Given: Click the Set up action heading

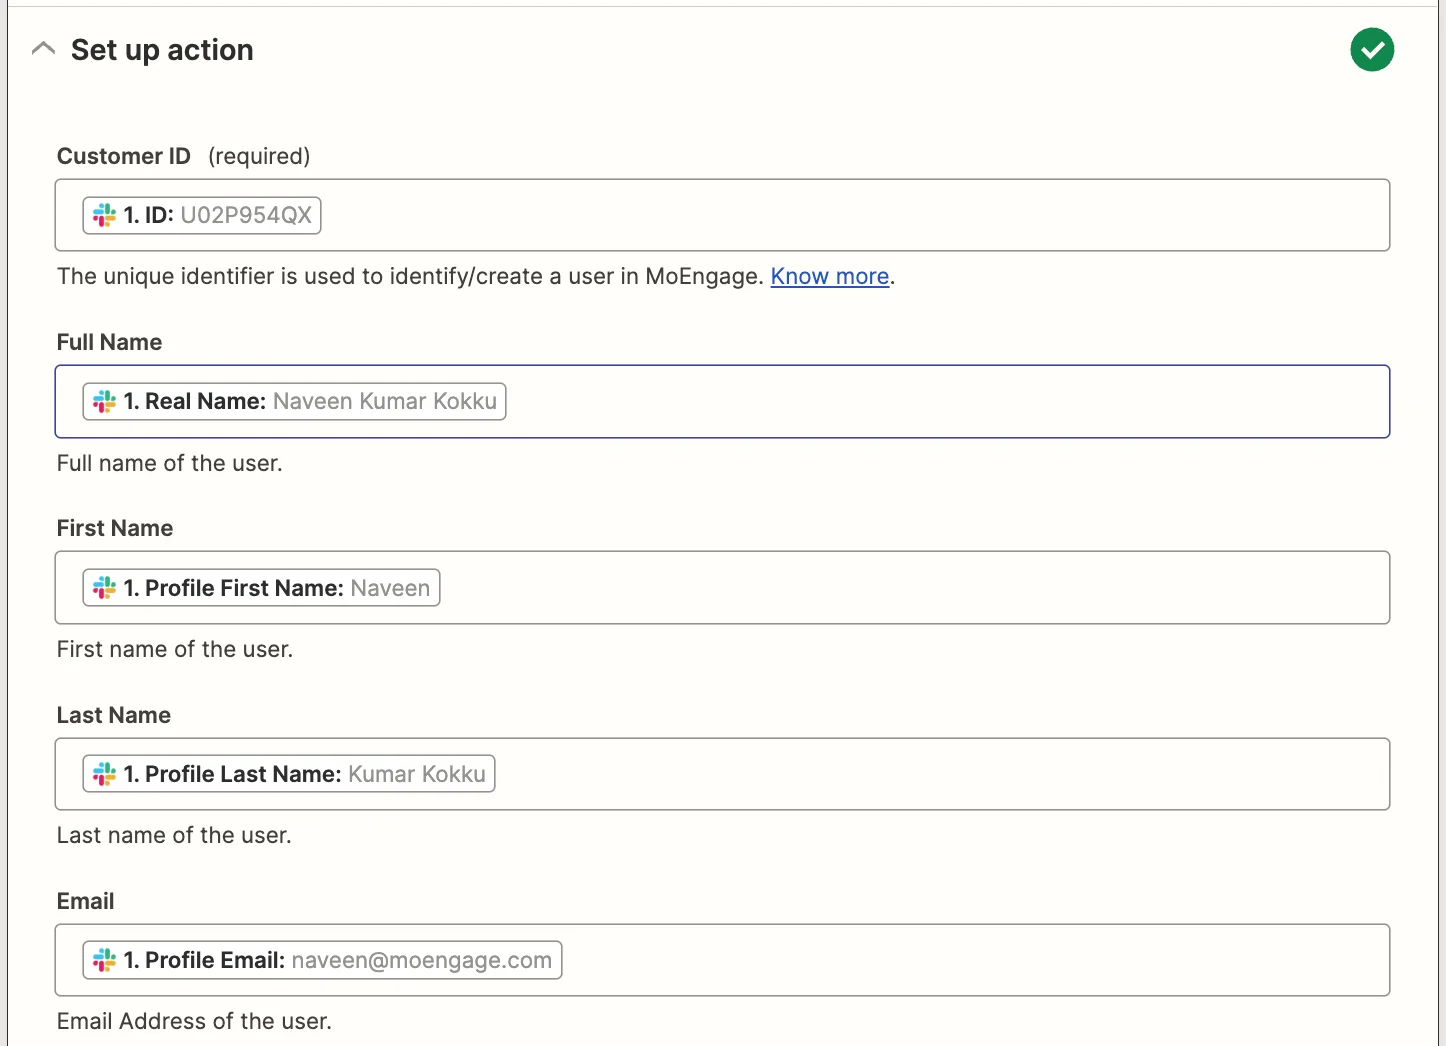Looking at the screenshot, I should click(x=162, y=50).
